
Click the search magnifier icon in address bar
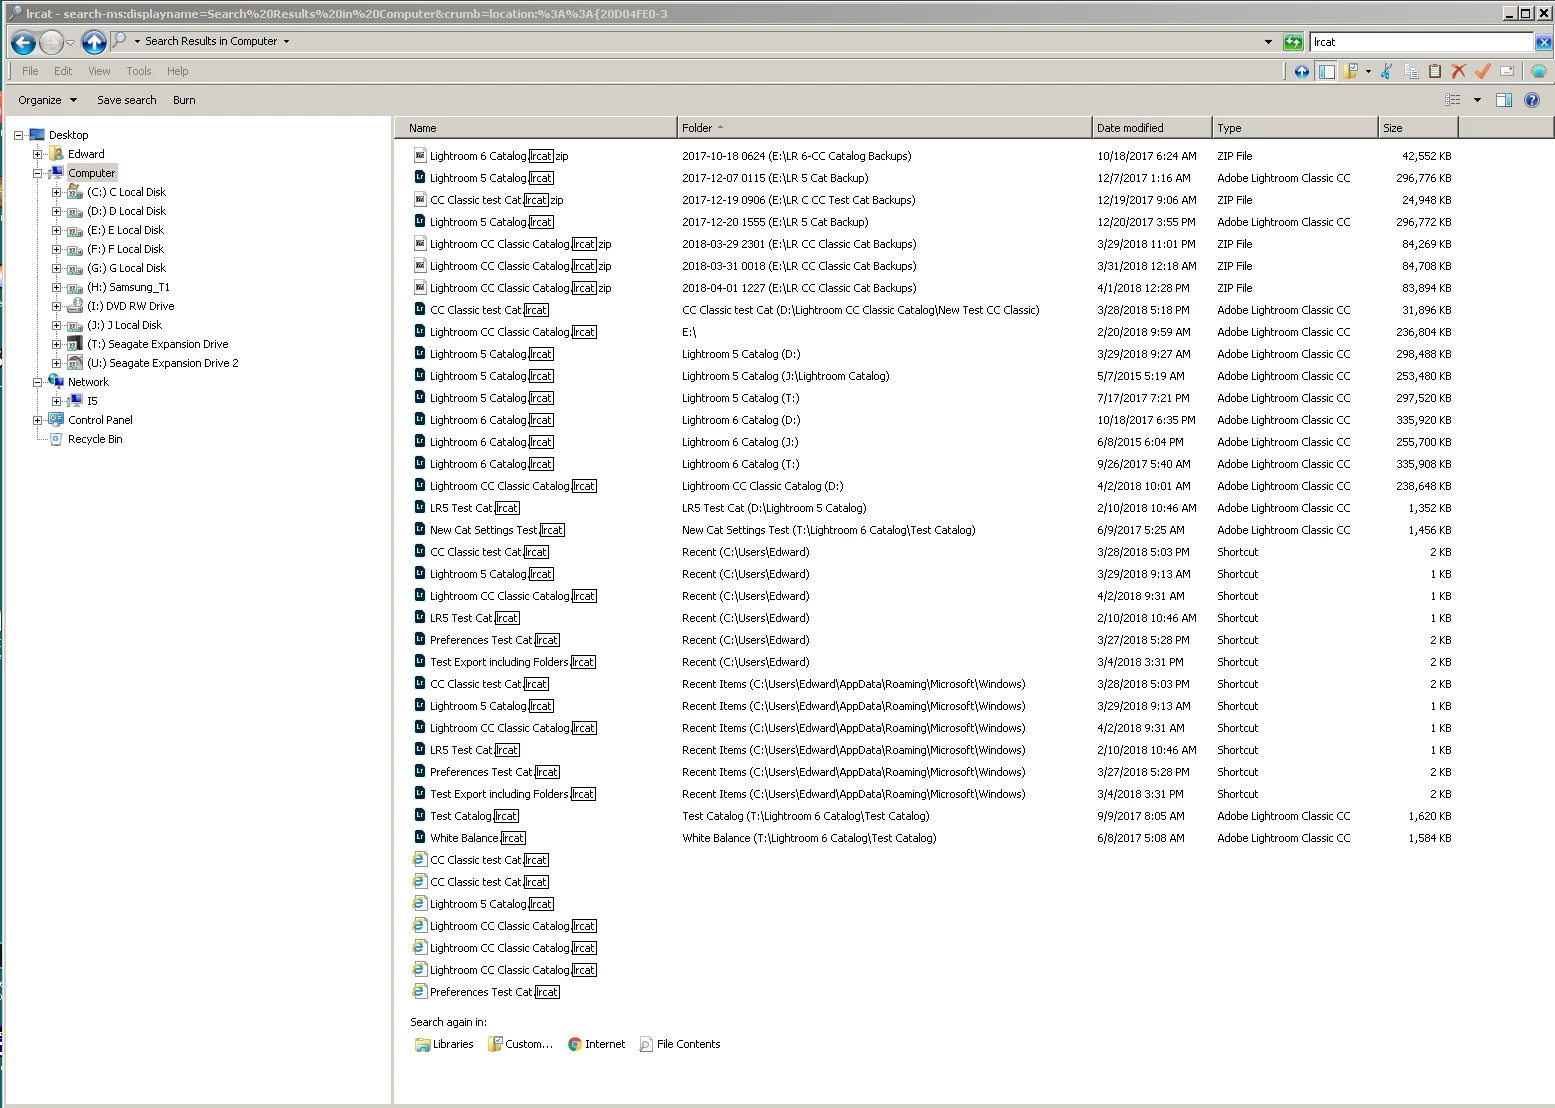pyautogui.click(x=119, y=41)
